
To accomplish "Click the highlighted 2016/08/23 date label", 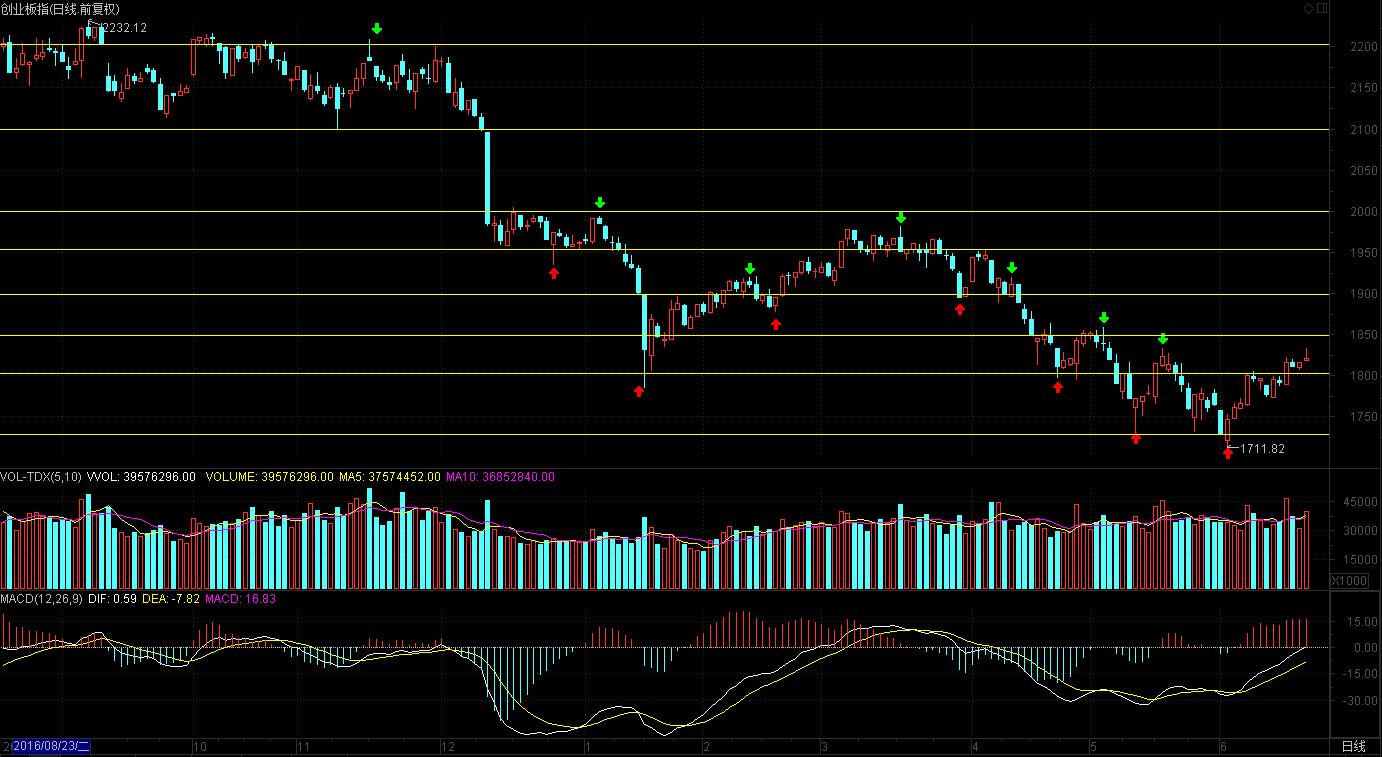I will (50, 747).
